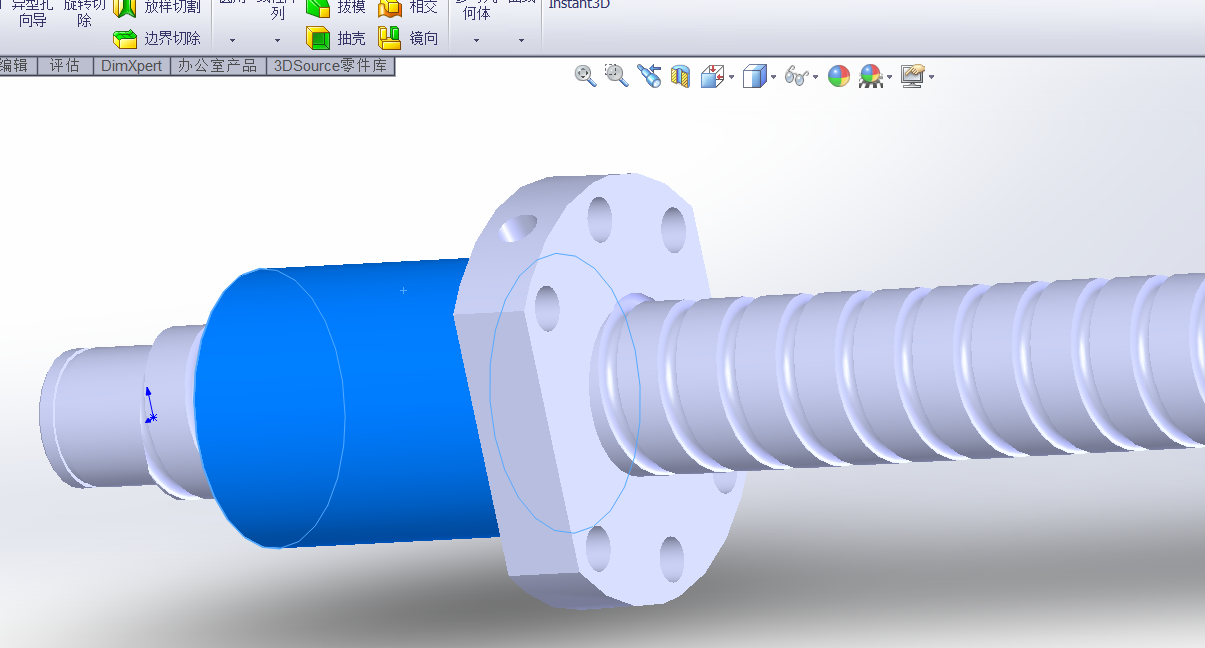1205x648 pixels.
Task: Click the 镜向 text label
Action: (424, 39)
